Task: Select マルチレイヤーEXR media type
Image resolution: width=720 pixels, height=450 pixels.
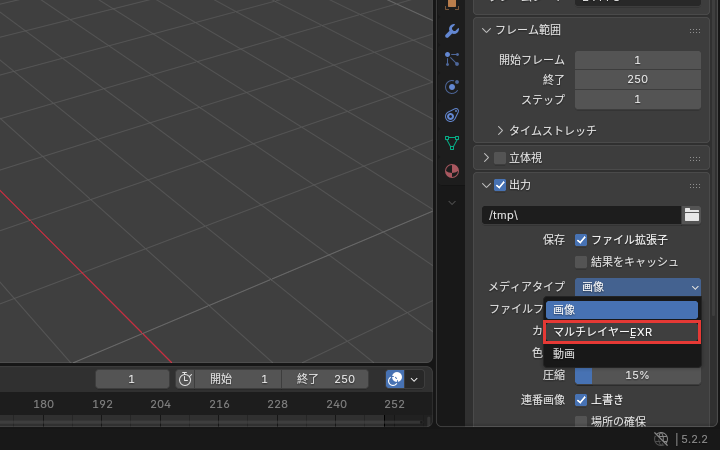Action: [x=622, y=332]
